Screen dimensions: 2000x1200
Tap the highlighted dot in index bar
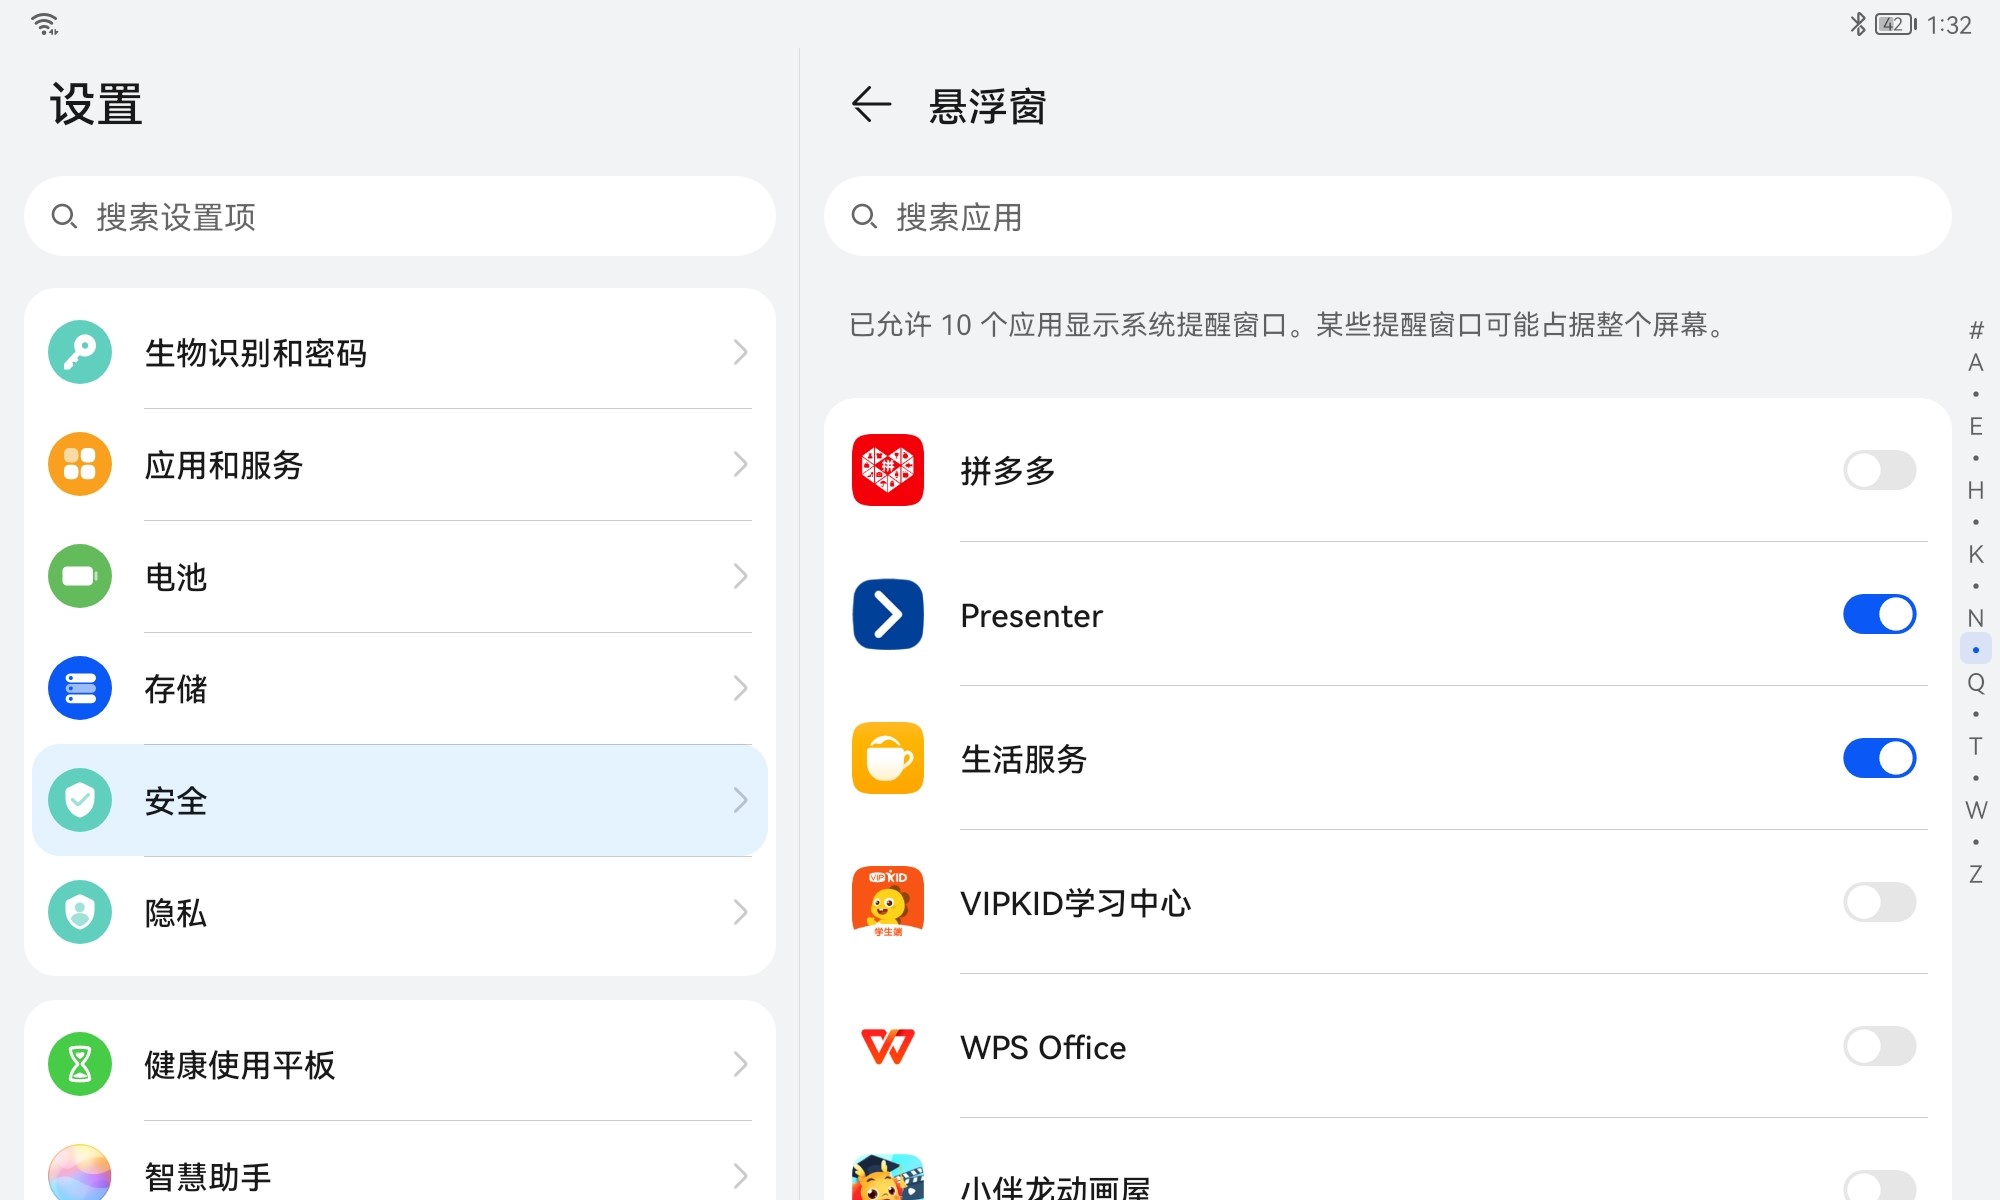(1976, 650)
